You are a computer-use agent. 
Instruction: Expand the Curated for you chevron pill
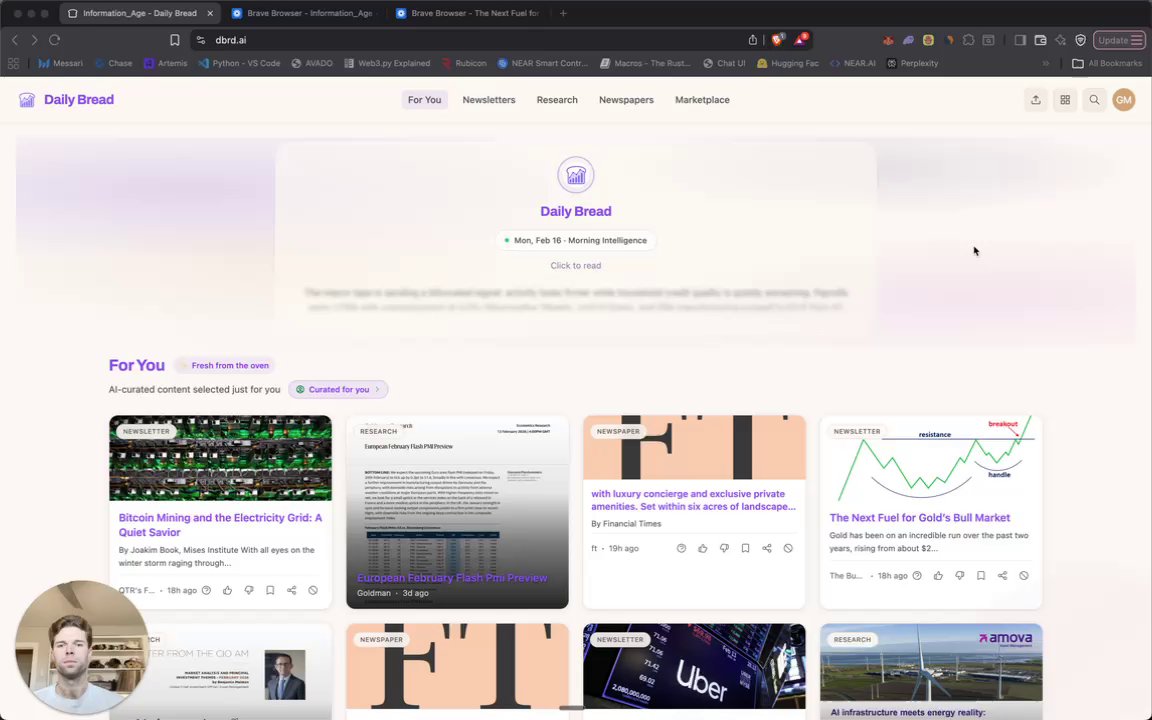(x=338, y=389)
